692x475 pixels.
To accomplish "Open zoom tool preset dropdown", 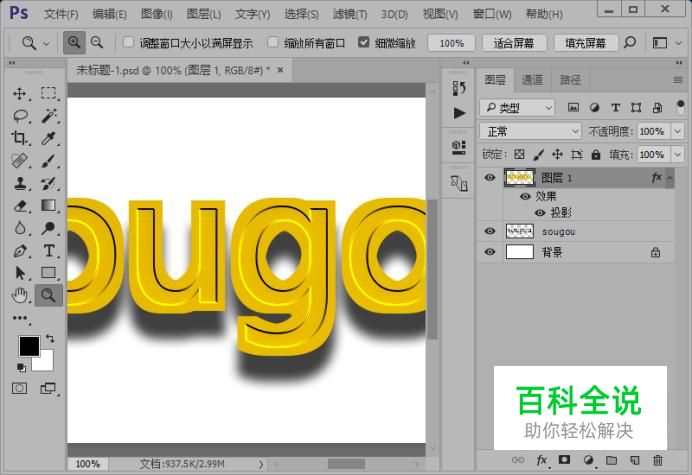I will (x=46, y=43).
